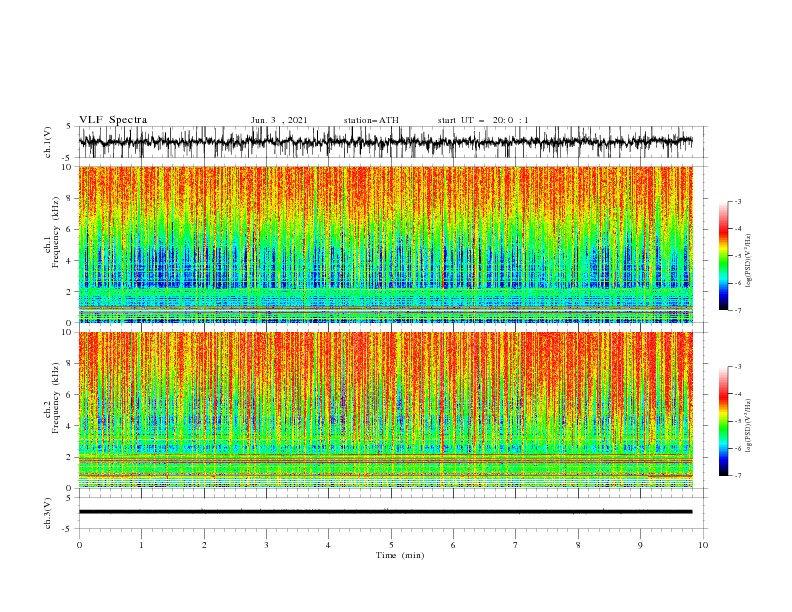The height and width of the screenshot is (612, 792).
Task: Click the "7" tick on the Time axis
Action: [x=516, y=545]
